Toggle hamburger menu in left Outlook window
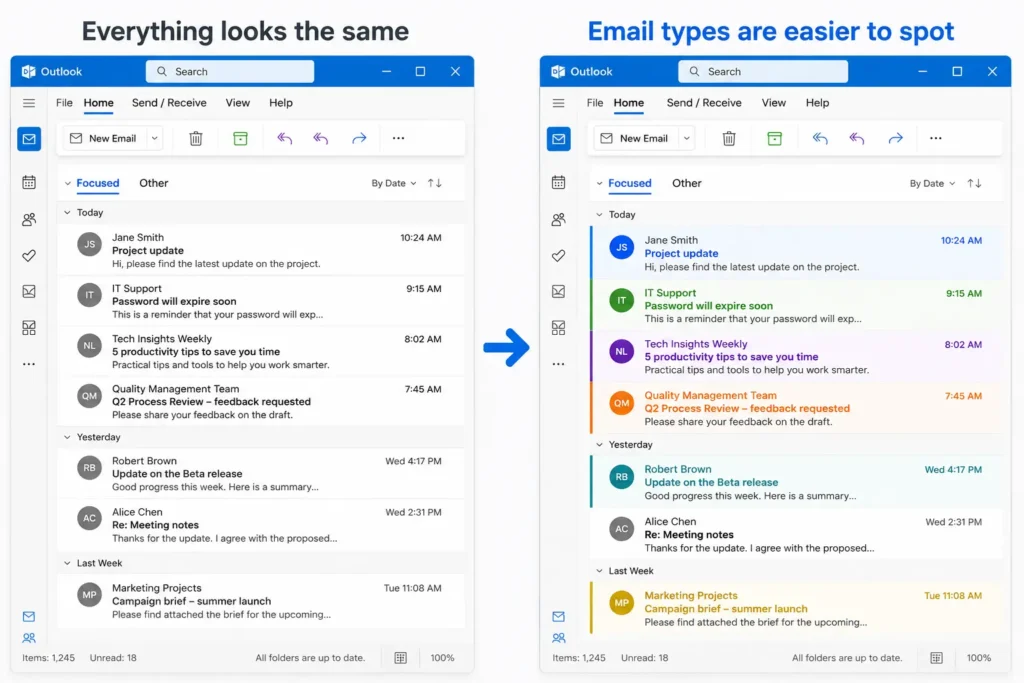The width and height of the screenshot is (1024, 683). point(29,103)
